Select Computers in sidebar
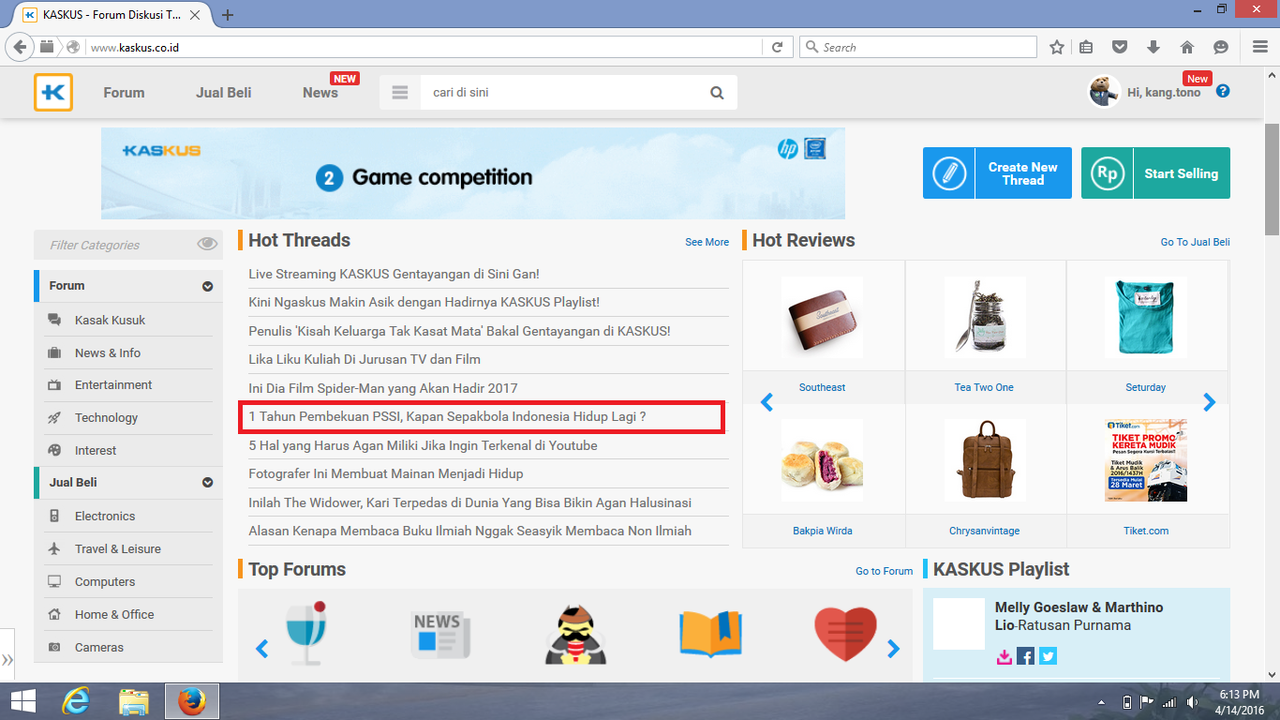This screenshot has width=1280, height=720. coord(105,582)
